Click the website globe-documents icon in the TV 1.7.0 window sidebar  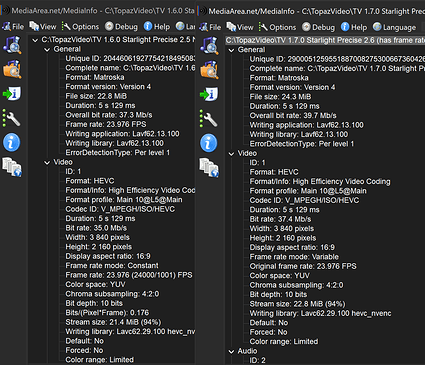(209, 168)
